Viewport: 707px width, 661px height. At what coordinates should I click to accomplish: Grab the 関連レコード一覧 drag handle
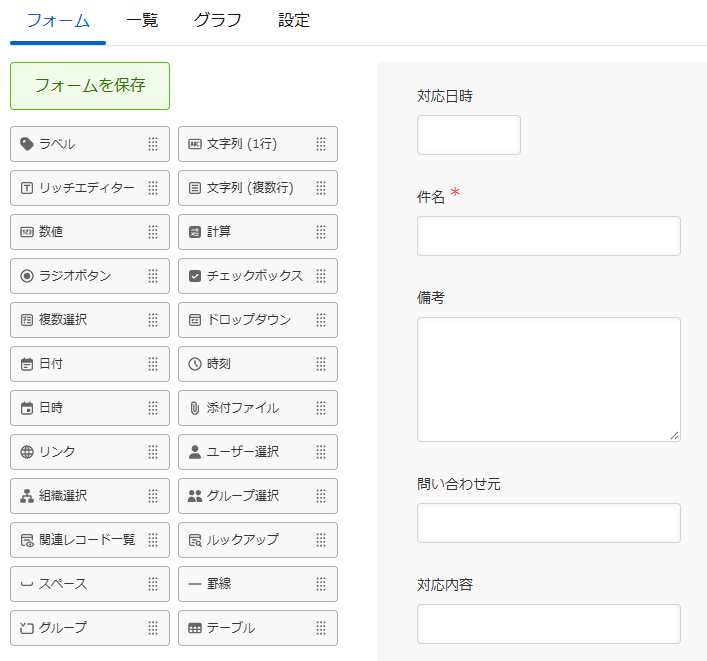pos(153,540)
